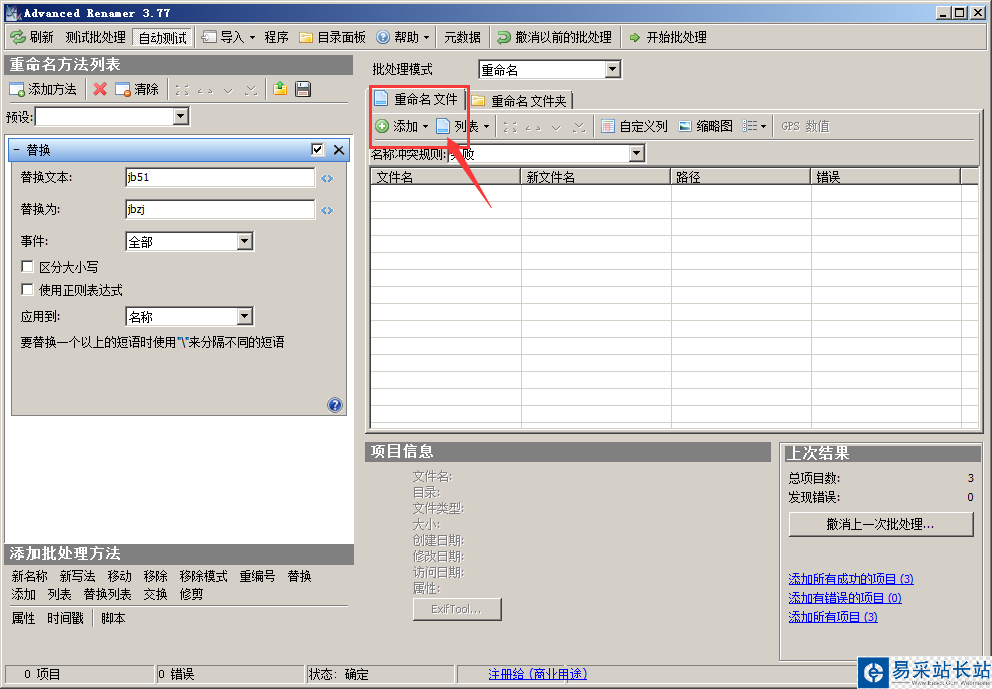The image size is (992, 689).
Task: Switch to 重命名 文件 tab
Action: pos(417,99)
